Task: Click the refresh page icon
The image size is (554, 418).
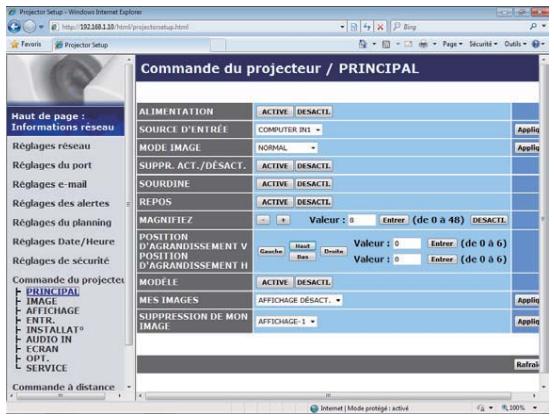Action: pos(367,27)
